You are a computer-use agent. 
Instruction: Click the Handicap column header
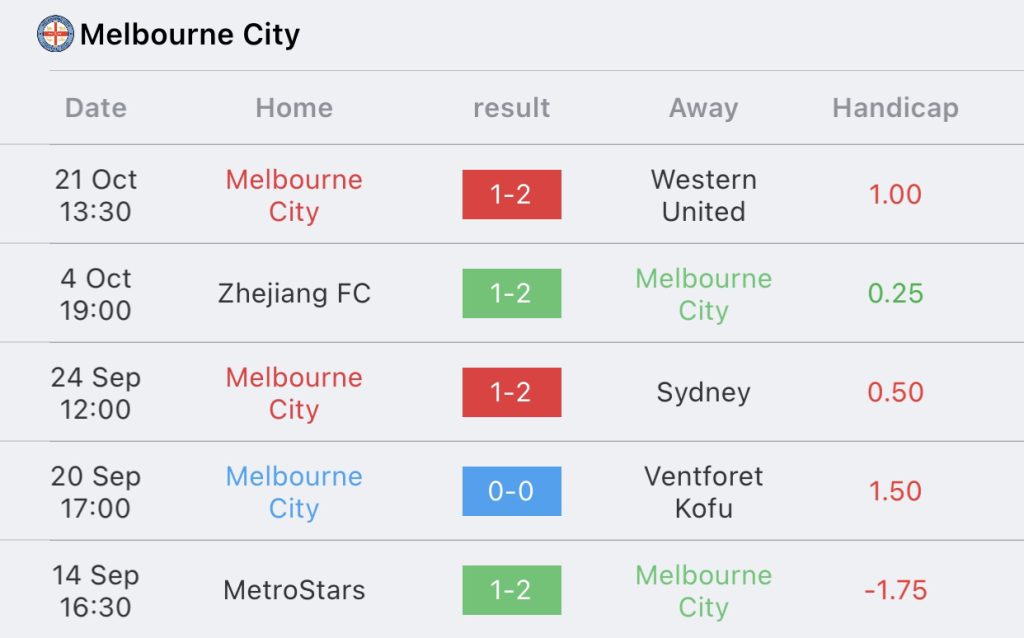pos(895,108)
